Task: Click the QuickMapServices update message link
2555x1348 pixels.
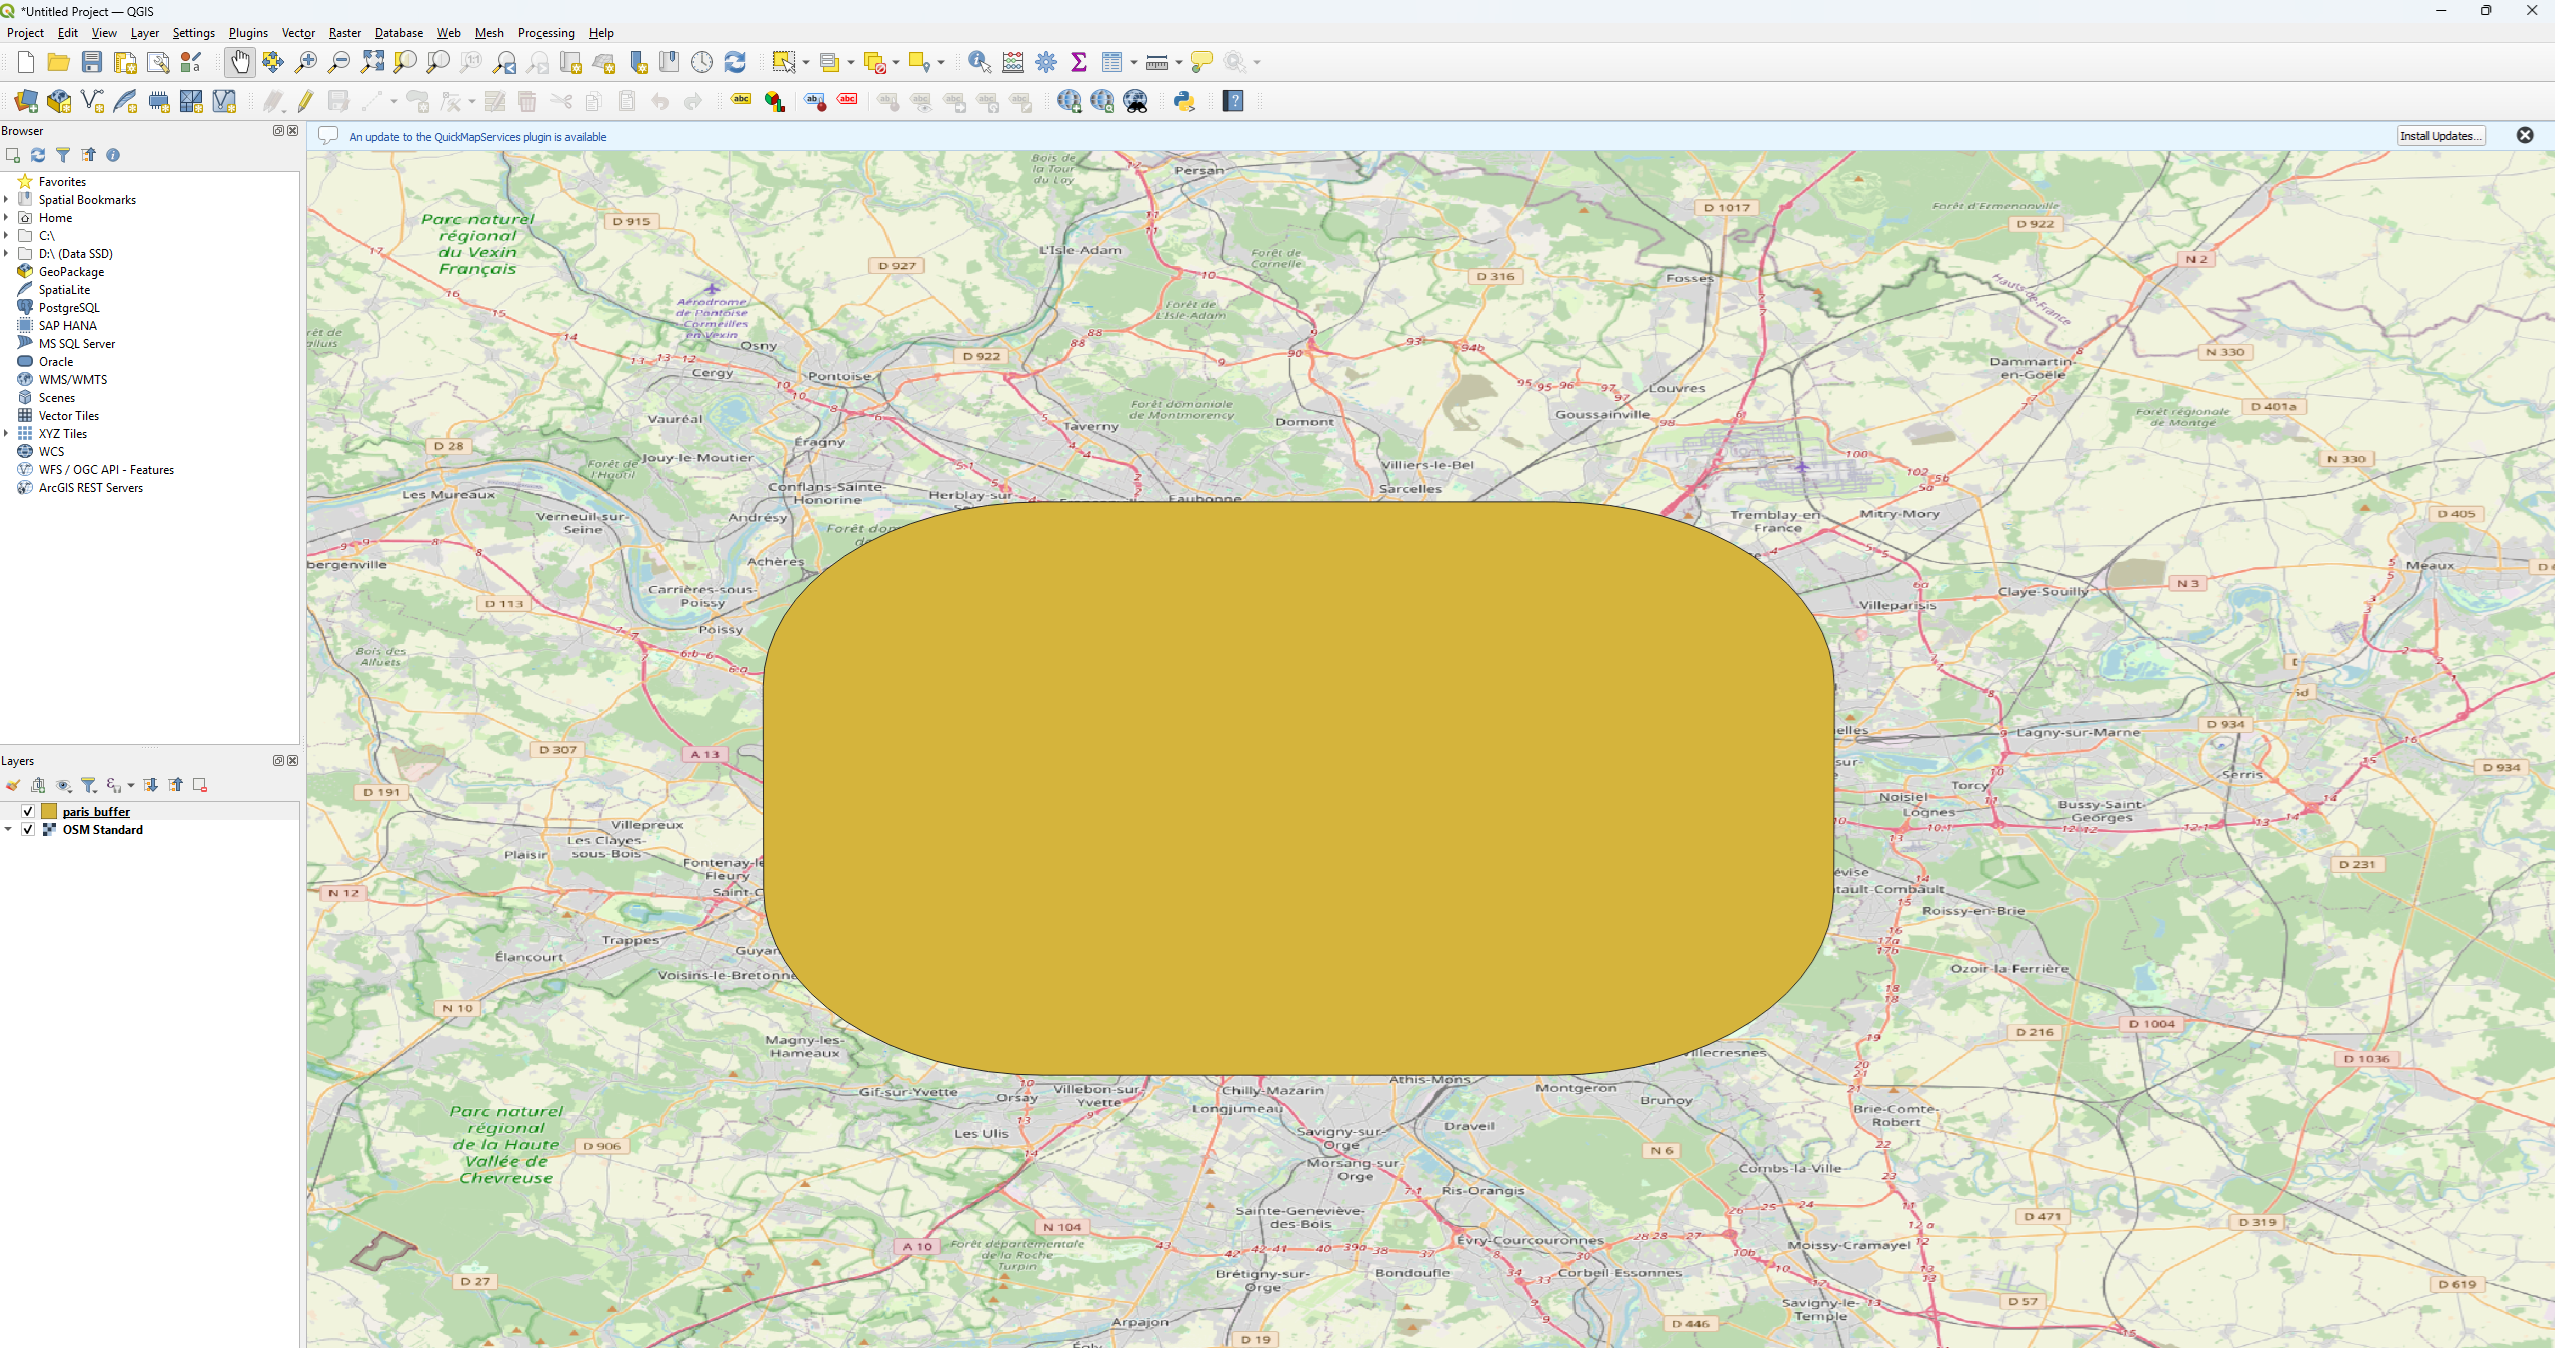Action: [x=477, y=137]
